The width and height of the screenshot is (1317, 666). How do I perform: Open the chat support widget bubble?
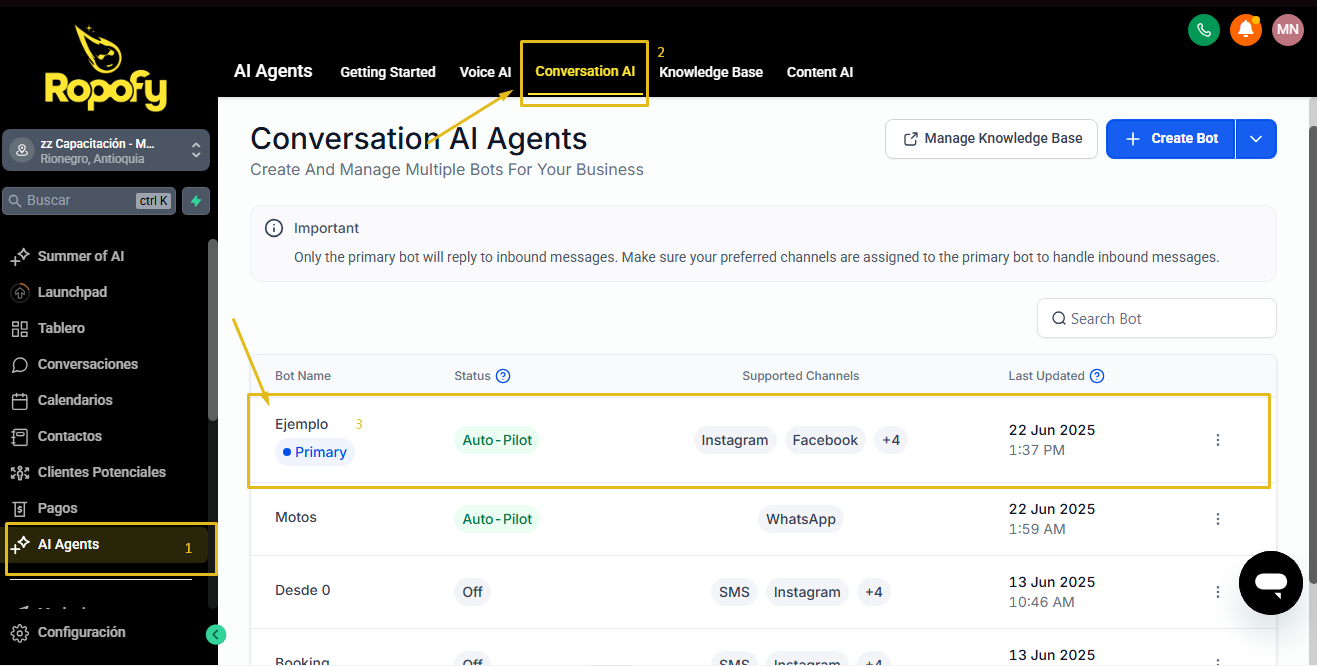click(1271, 582)
